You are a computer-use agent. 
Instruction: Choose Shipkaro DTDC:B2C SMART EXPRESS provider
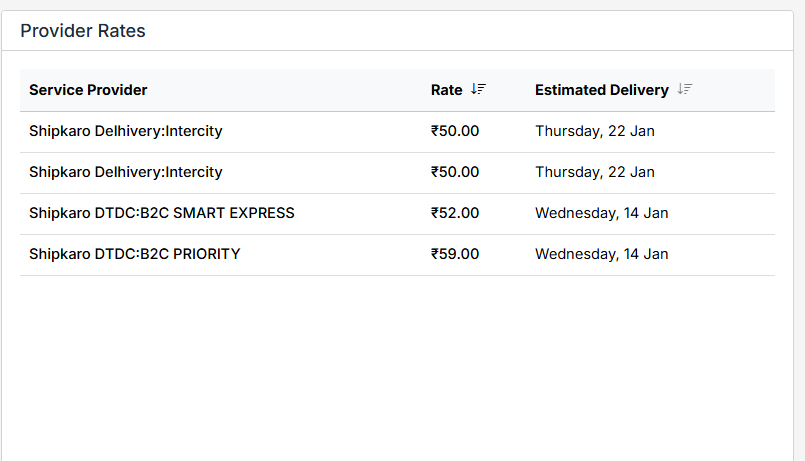[162, 213]
